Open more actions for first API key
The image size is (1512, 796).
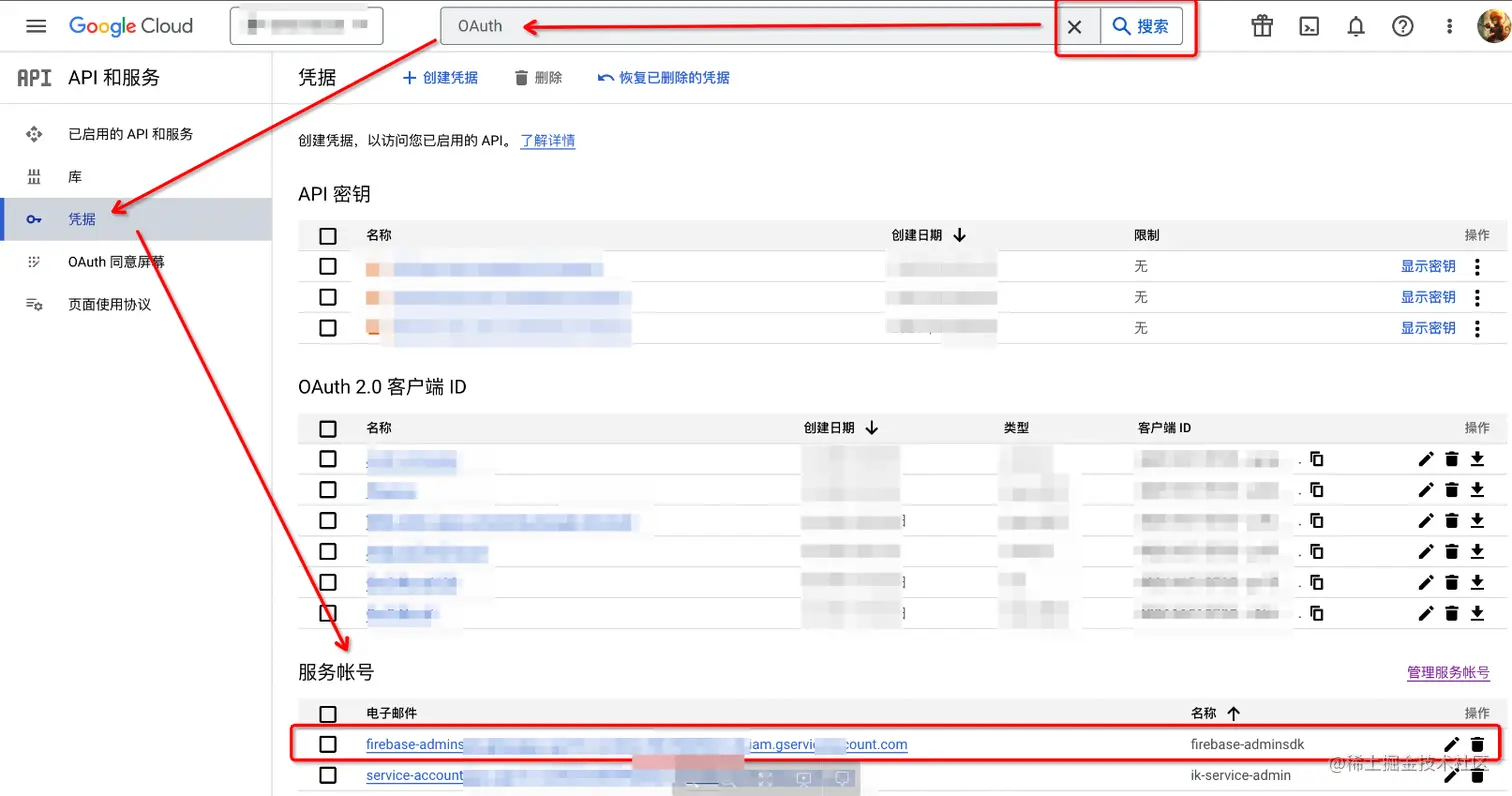[x=1477, y=267]
